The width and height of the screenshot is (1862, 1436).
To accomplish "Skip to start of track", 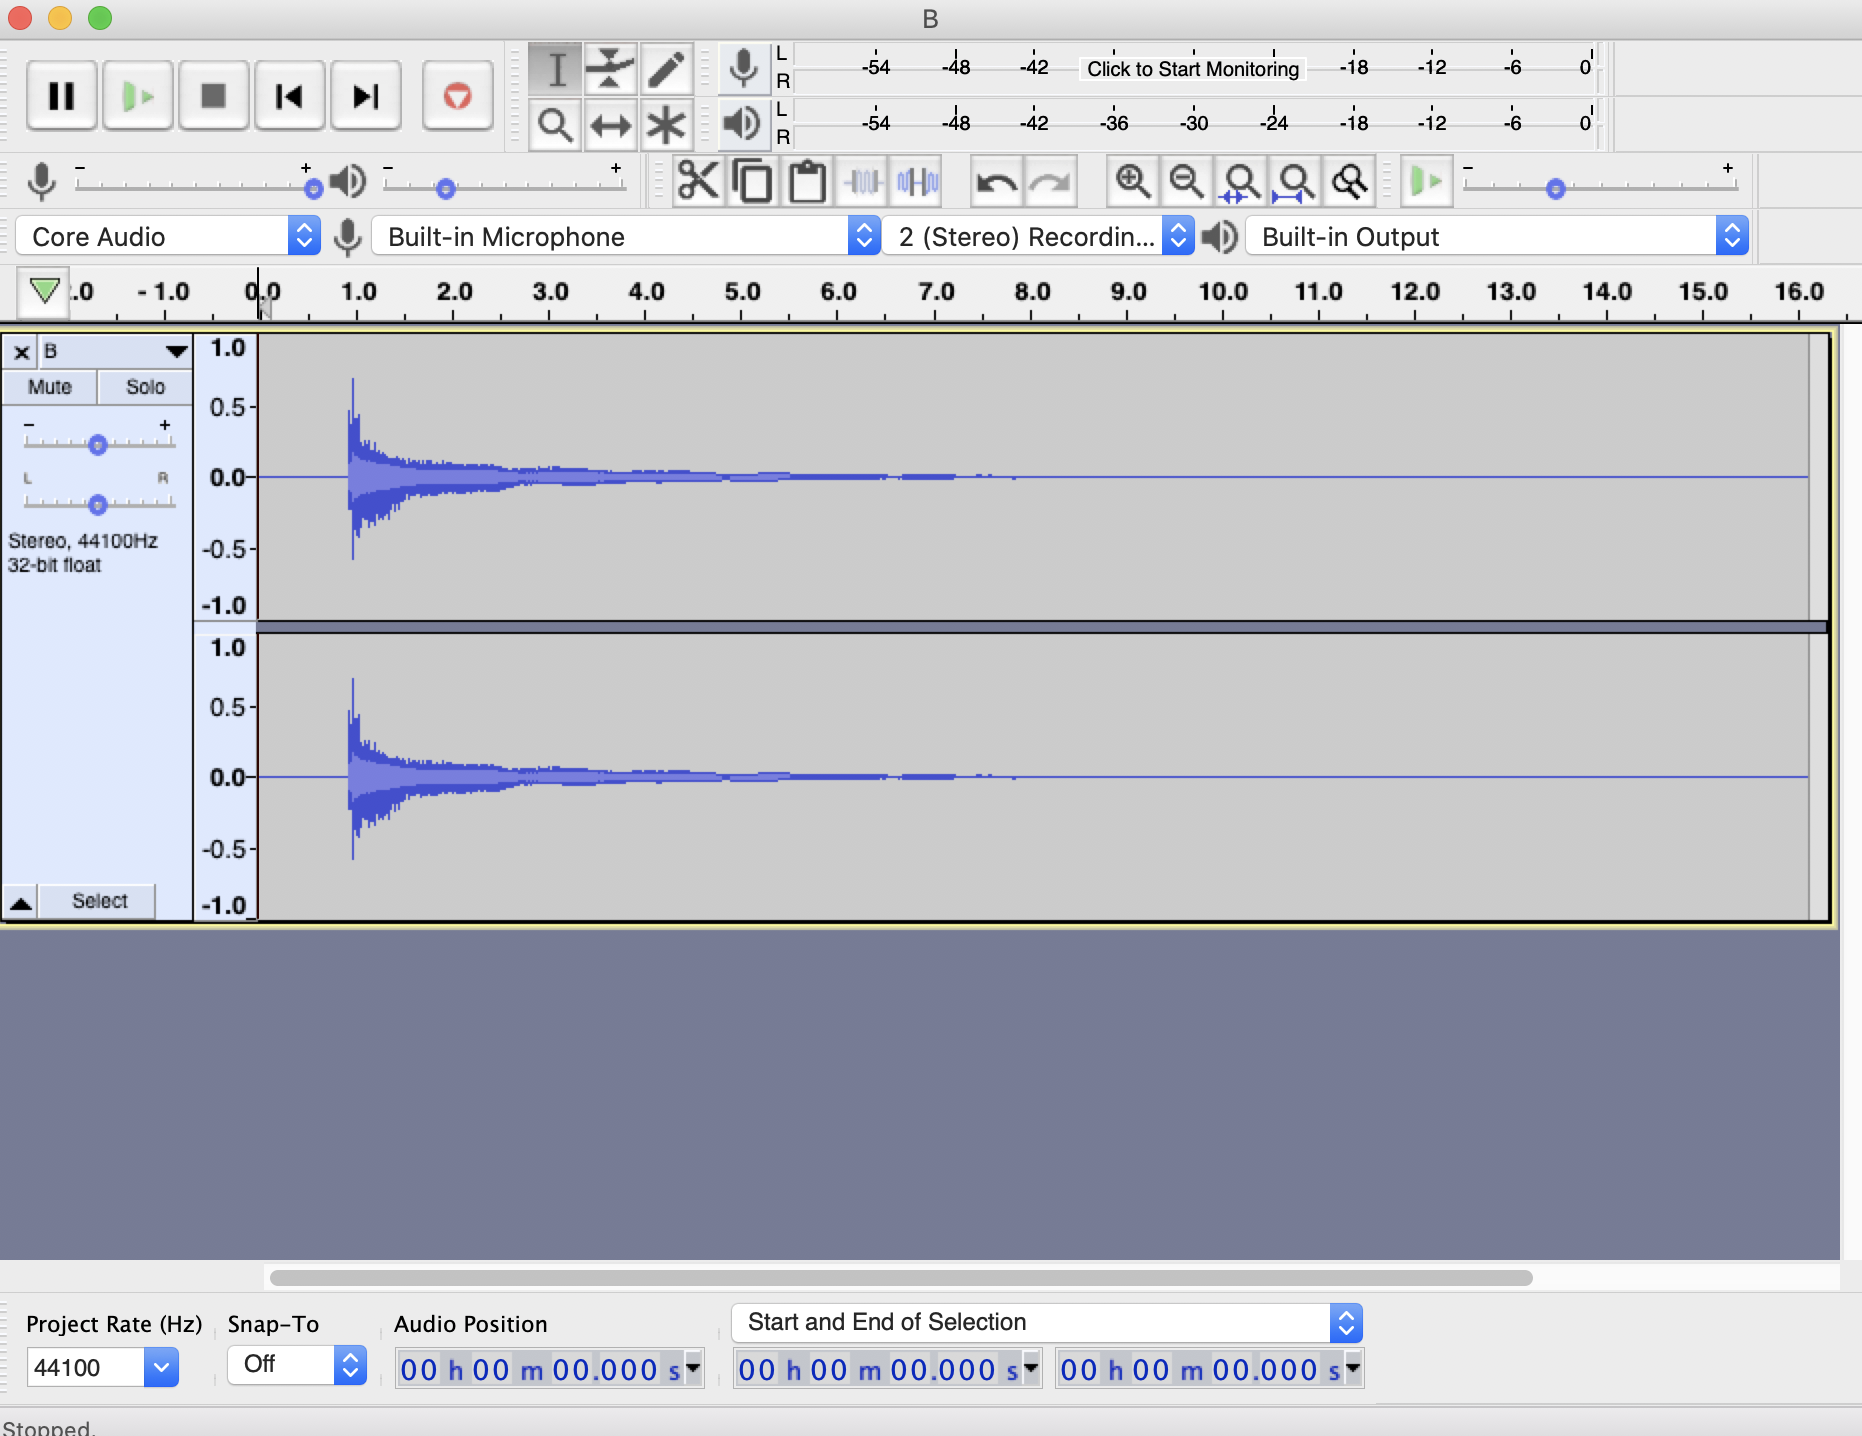I will [x=290, y=96].
